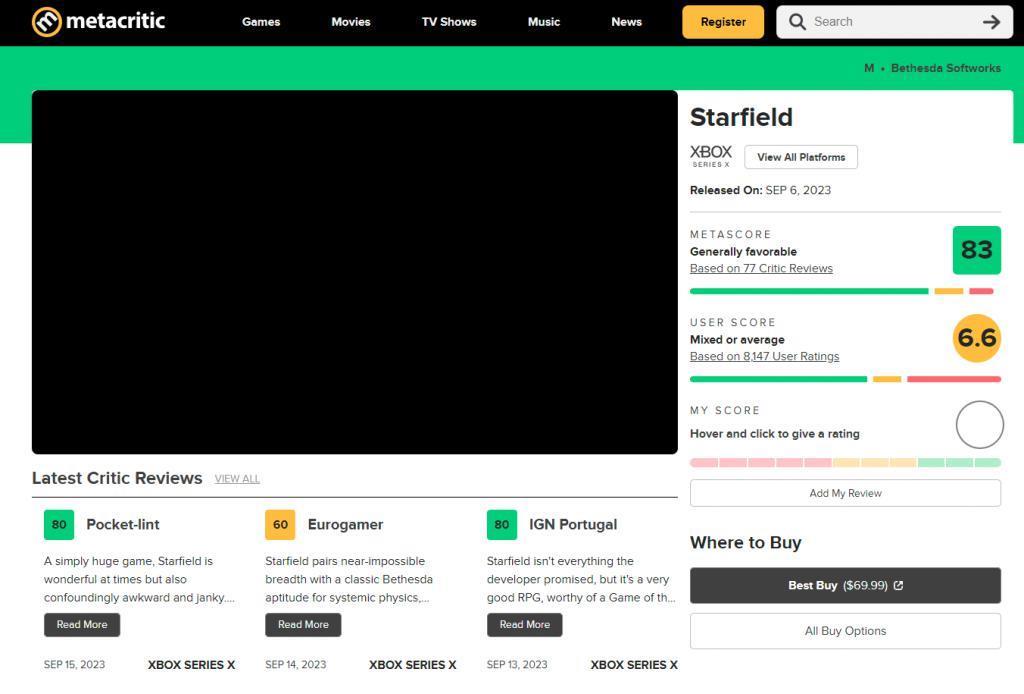Image resolution: width=1024 pixels, height=694 pixels.
Task: Click the 6.6 user score badge
Action: (x=976, y=338)
